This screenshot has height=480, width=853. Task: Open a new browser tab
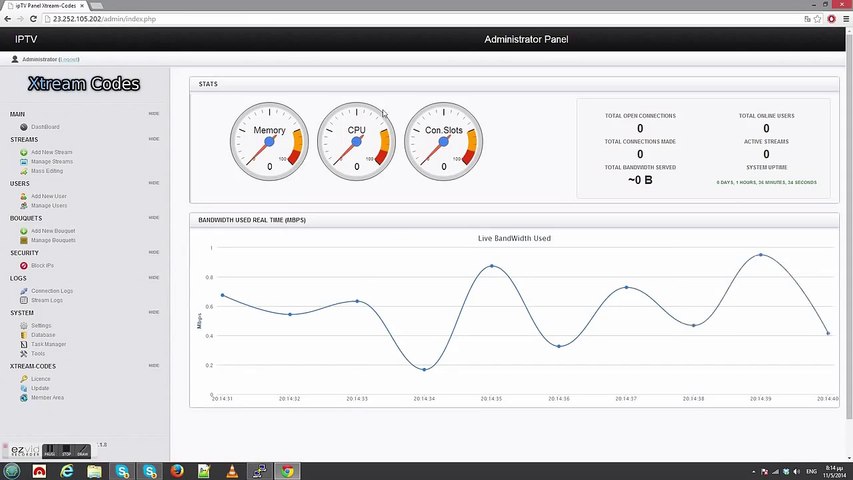pos(96,5)
